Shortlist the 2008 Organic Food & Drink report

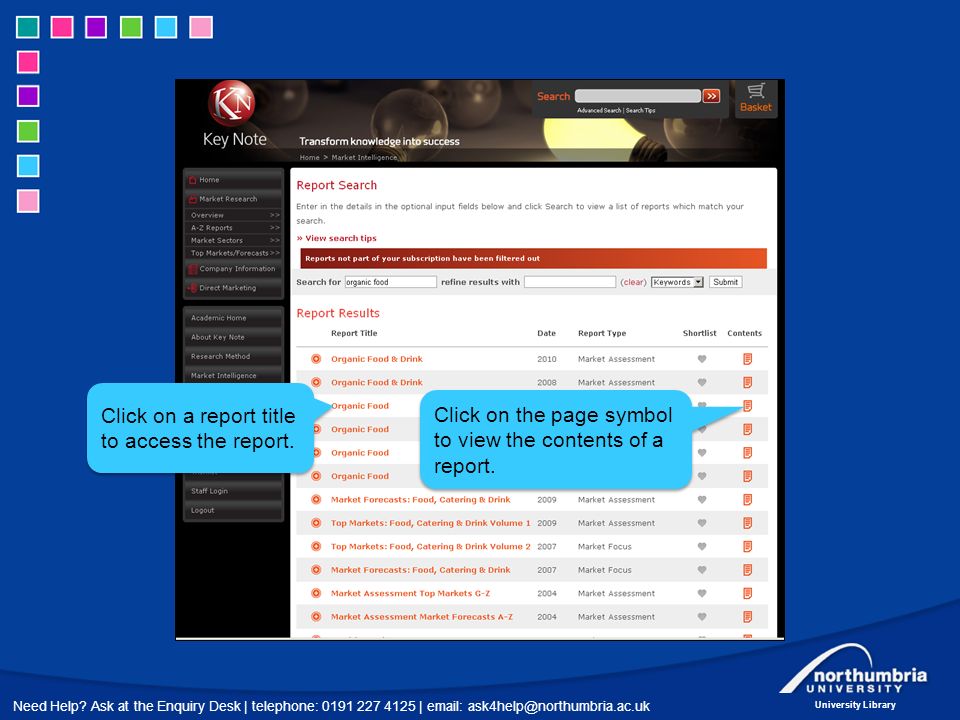[x=702, y=382]
